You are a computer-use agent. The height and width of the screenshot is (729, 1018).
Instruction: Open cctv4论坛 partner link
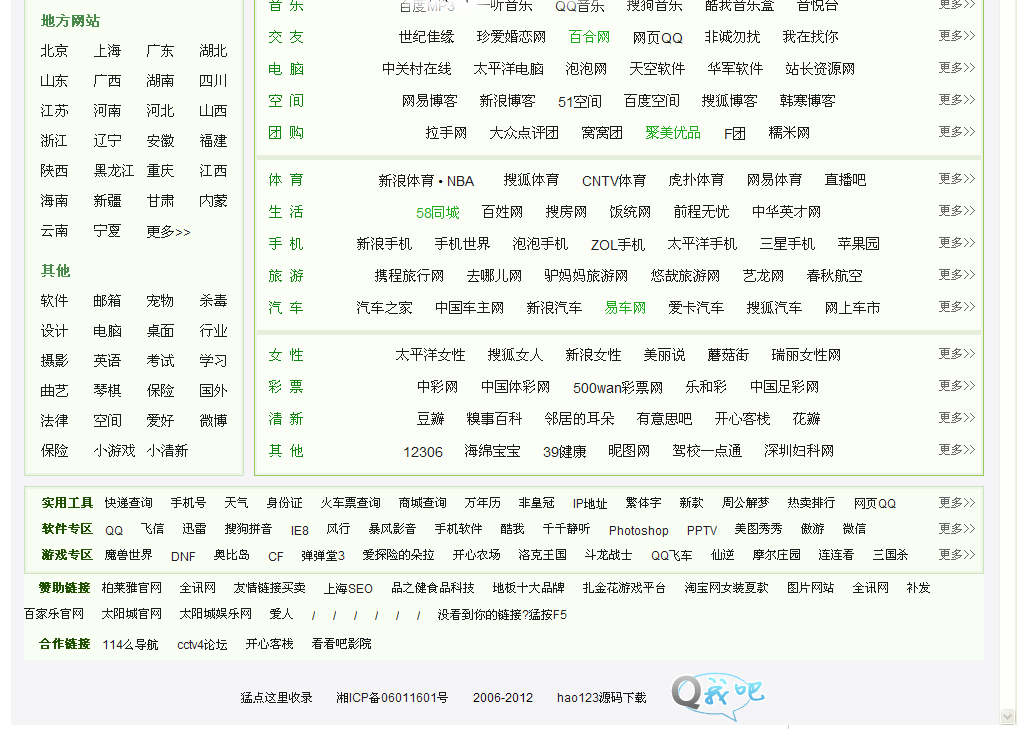click(202, 645)
